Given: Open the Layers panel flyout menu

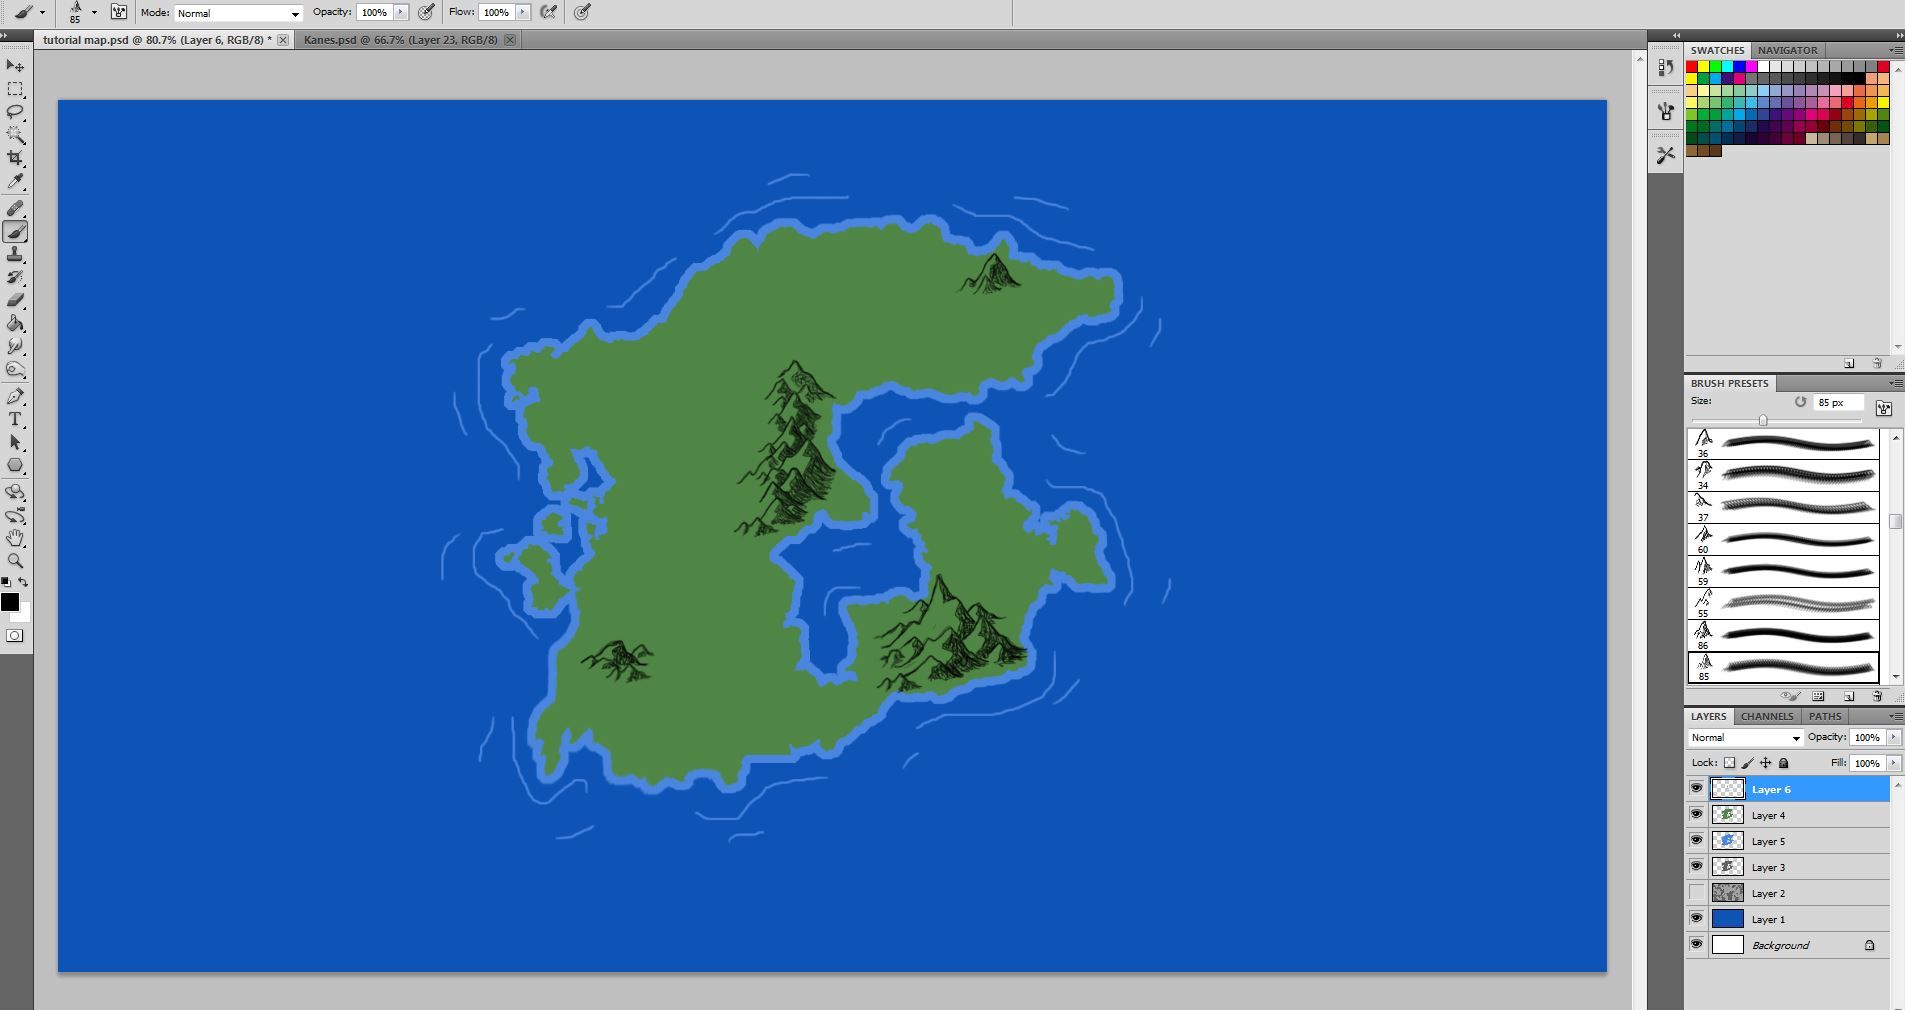Looking at the screenshot, I should [x=1895, y=717].
